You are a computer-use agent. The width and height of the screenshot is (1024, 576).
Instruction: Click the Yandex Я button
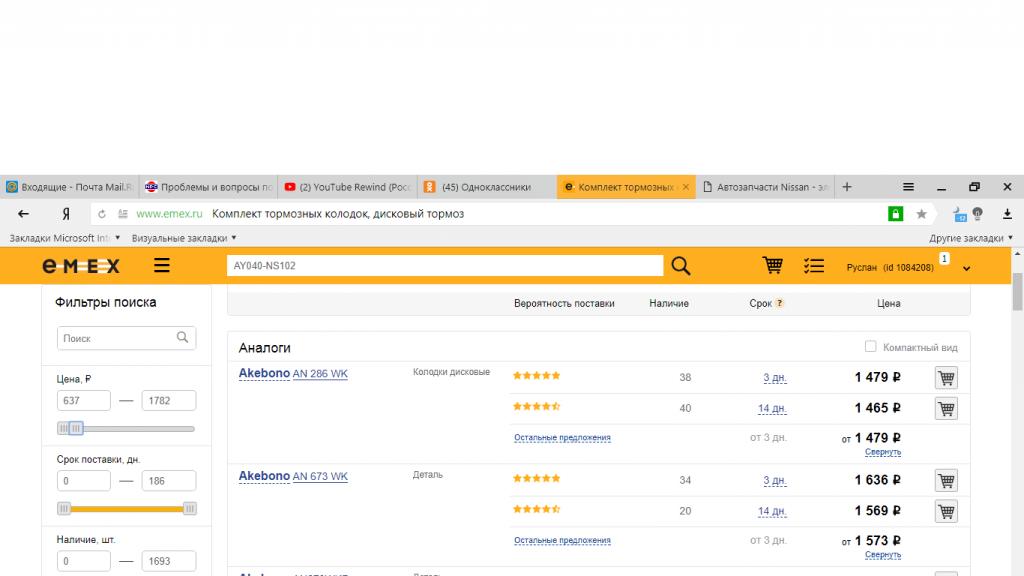pyautogui.click(x=66, y=214)
